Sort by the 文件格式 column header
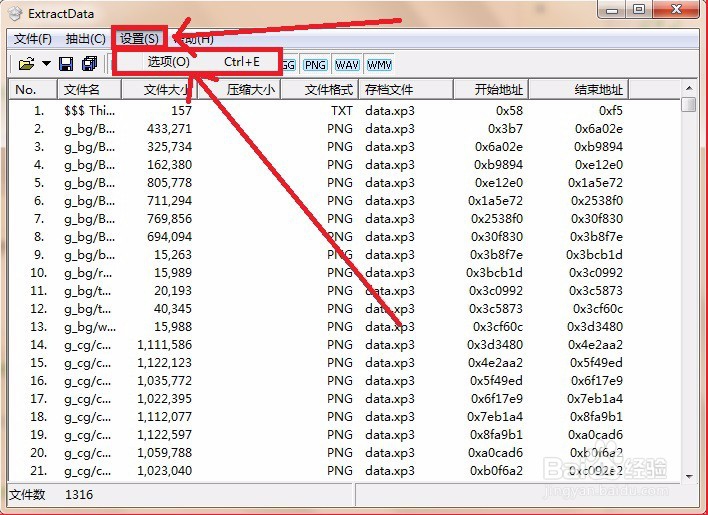Image resolution: width=708 pixels, height=515 pixels. click(320, 89)
